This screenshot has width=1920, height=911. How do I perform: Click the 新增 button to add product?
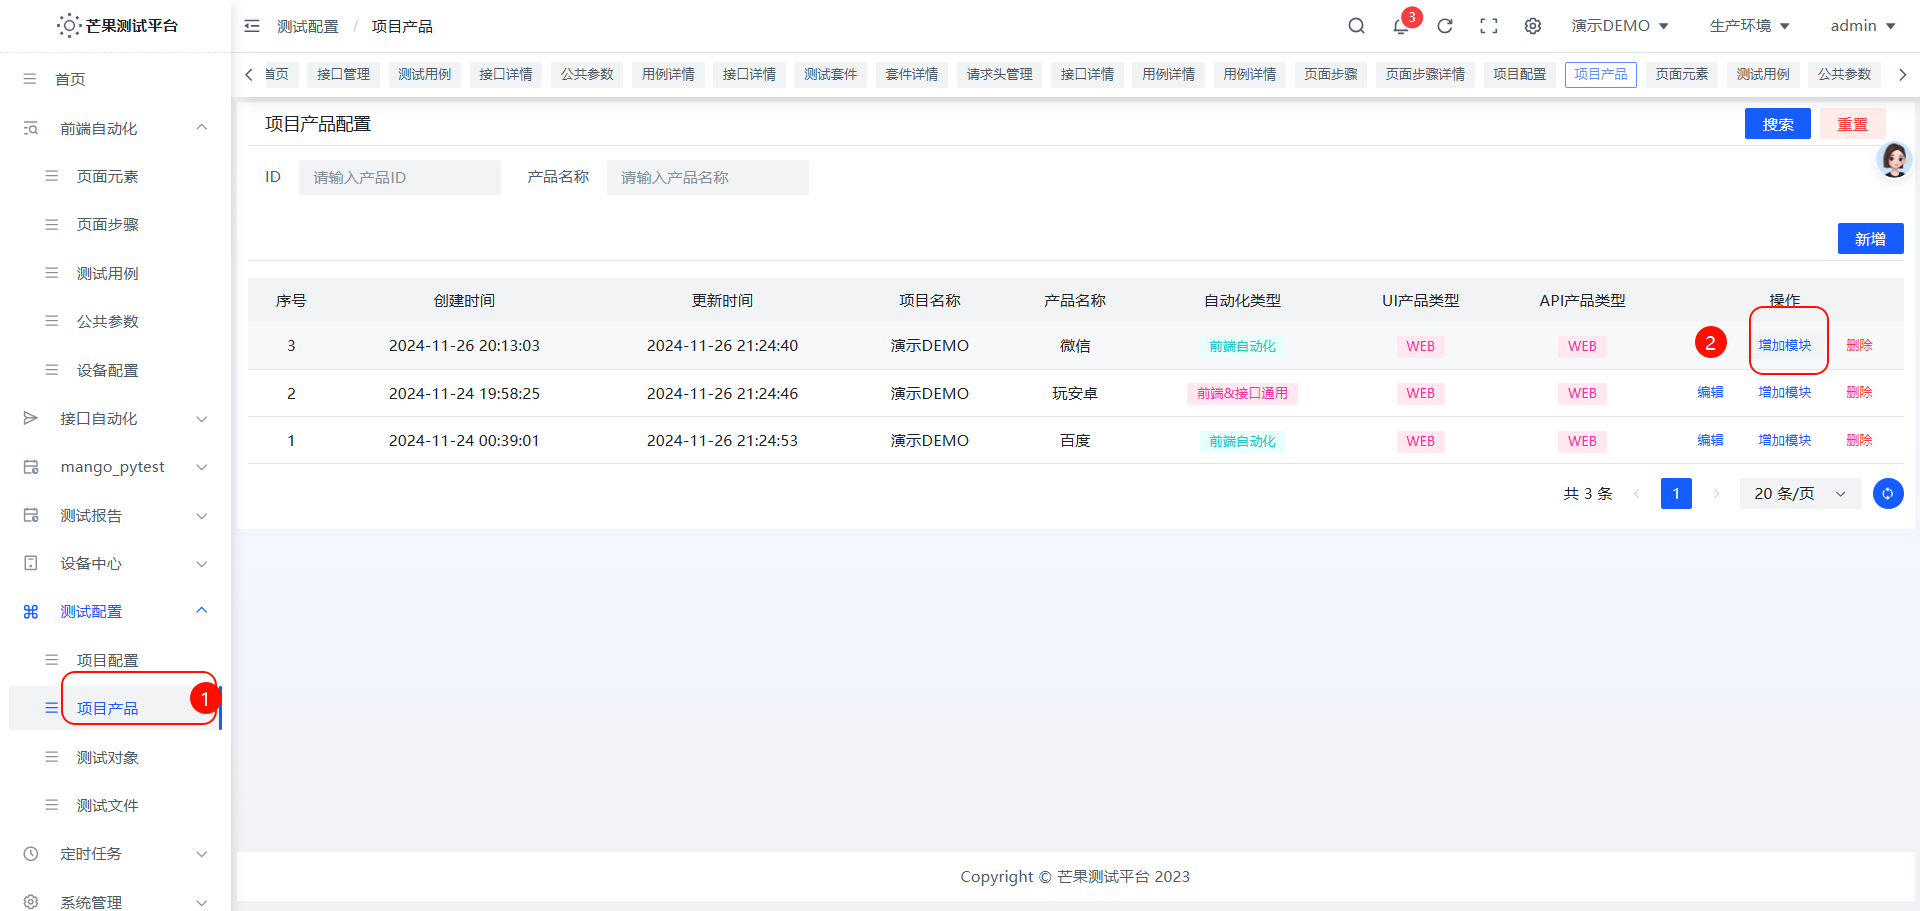[1870, 238]
